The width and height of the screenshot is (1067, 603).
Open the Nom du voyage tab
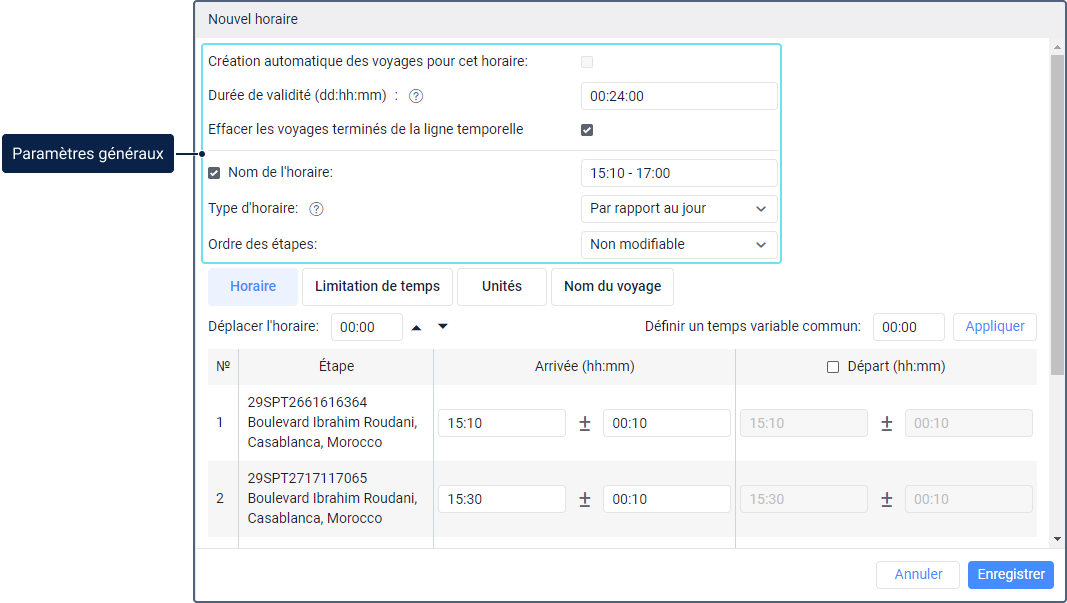[x=612, y=287]
